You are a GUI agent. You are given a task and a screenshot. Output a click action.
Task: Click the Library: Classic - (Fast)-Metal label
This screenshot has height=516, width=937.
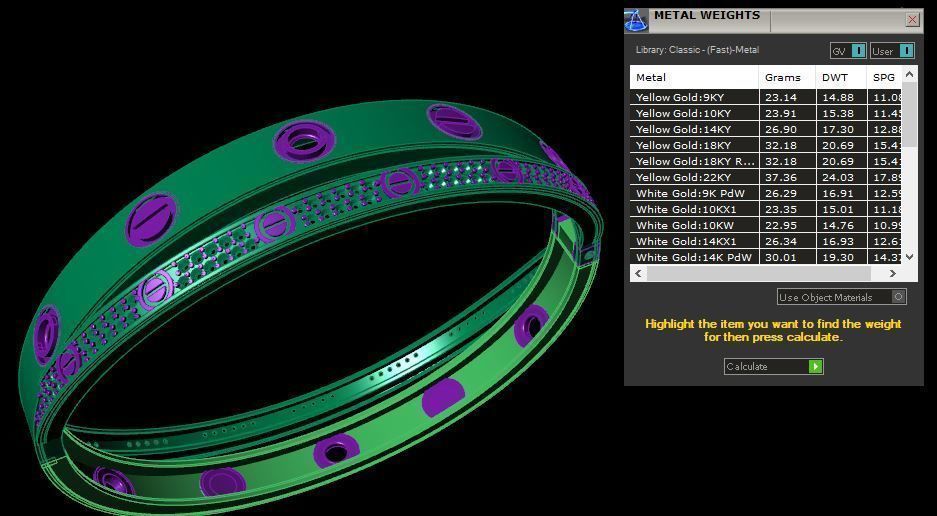click(697, 50)
